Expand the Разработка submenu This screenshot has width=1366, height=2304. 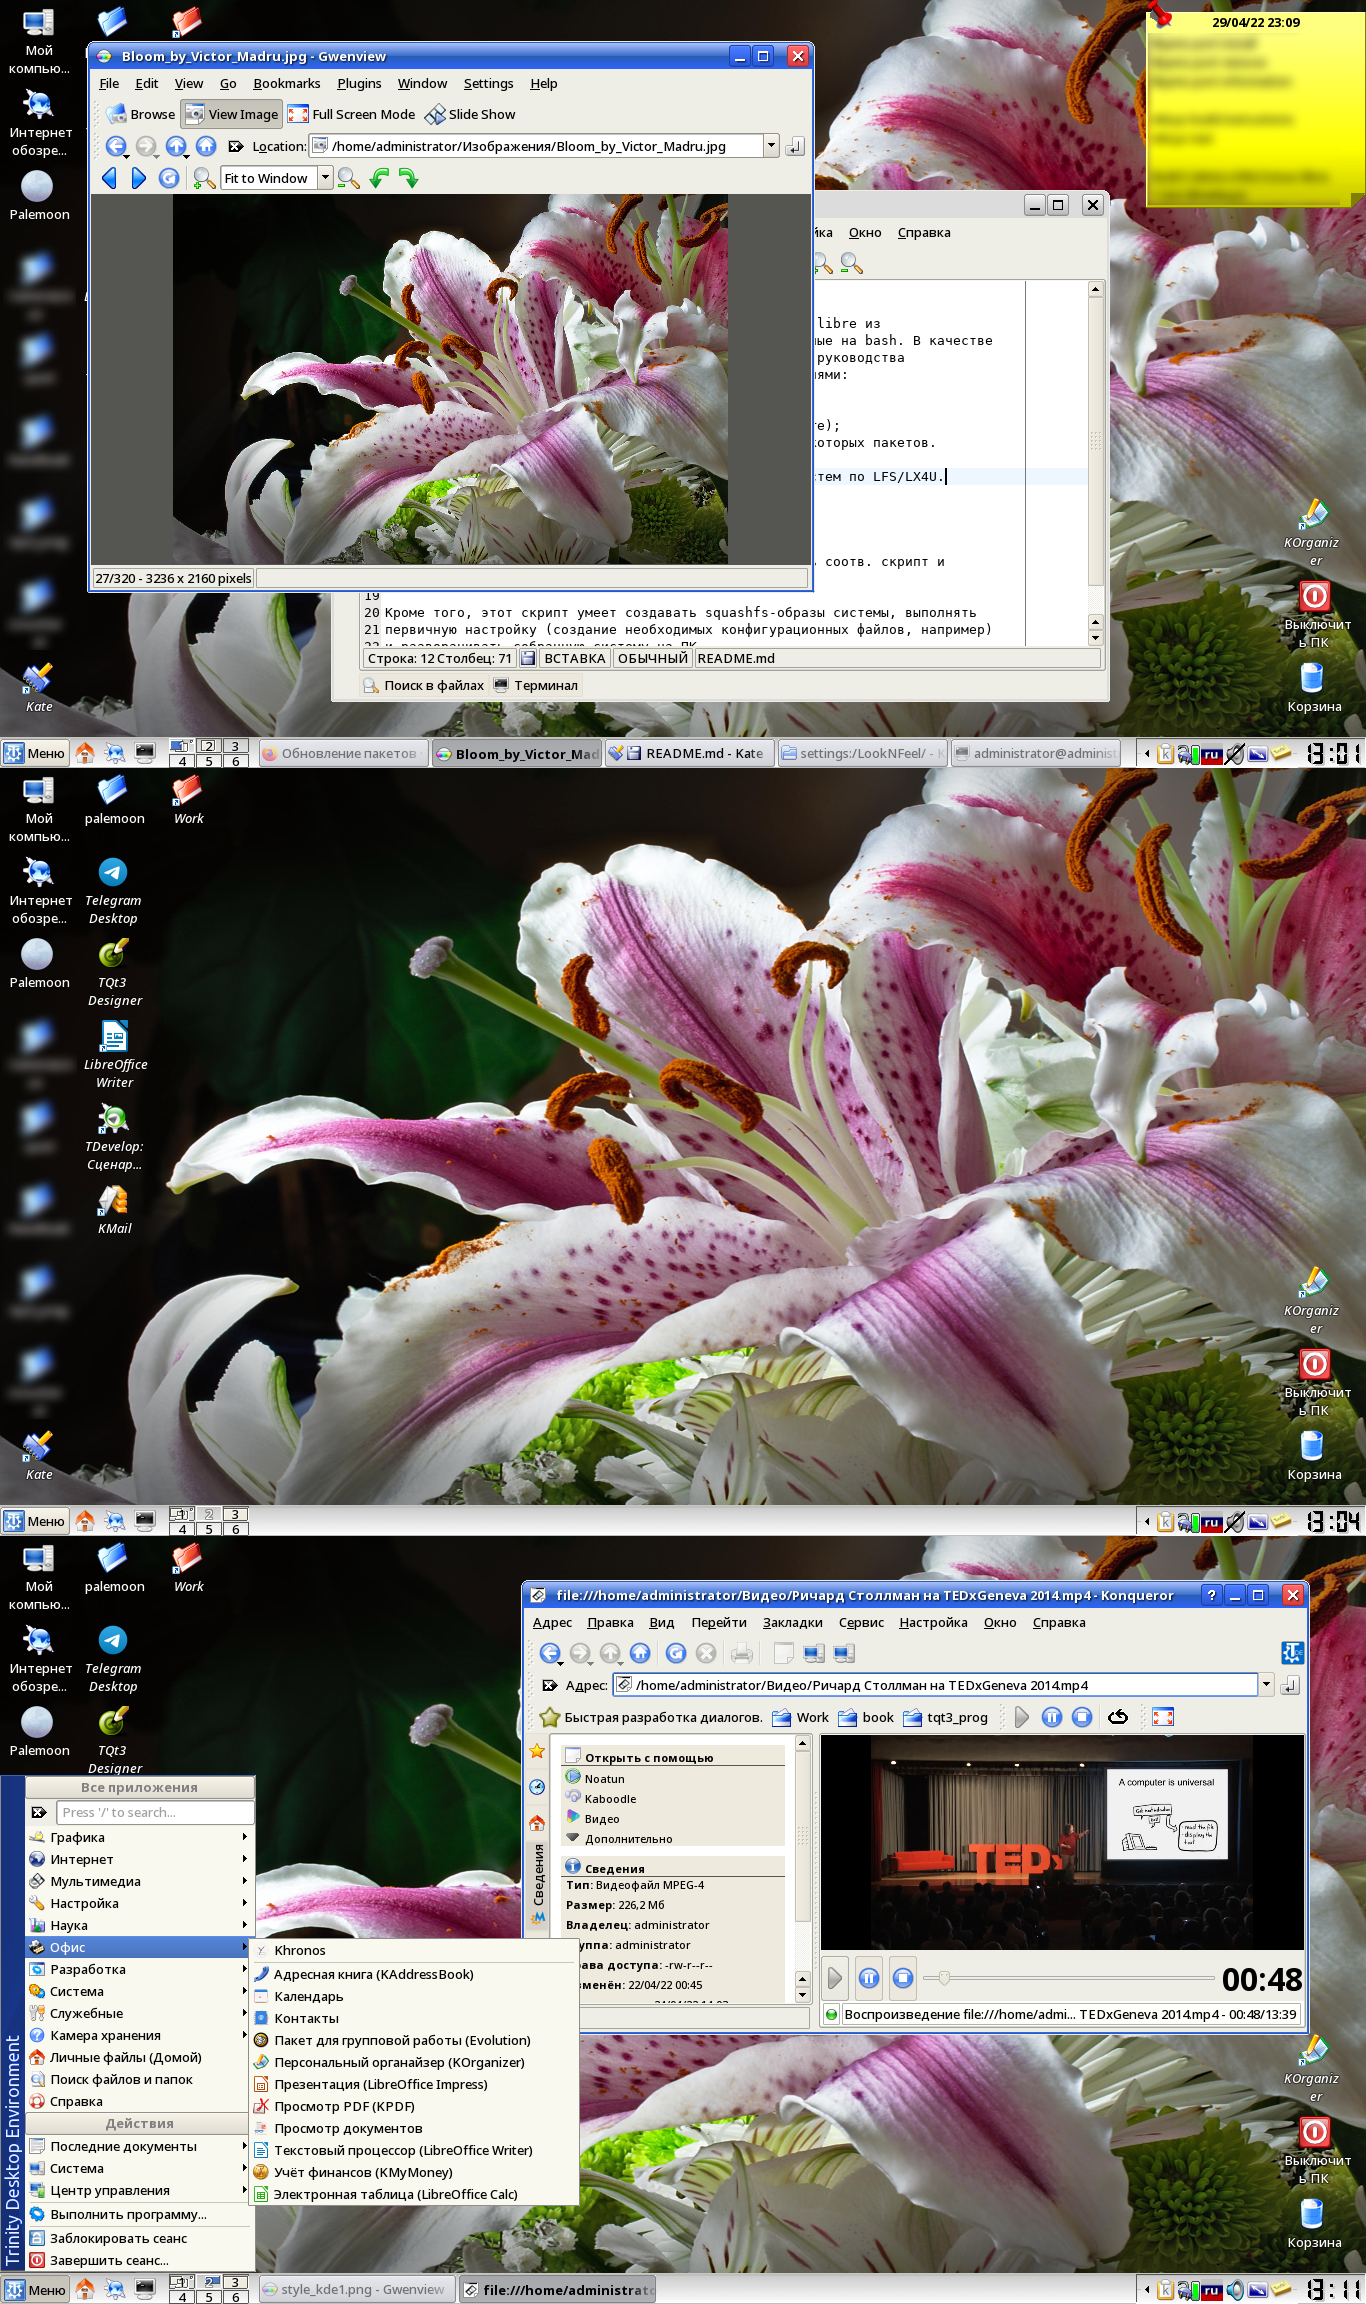[x=138, y=1969]
